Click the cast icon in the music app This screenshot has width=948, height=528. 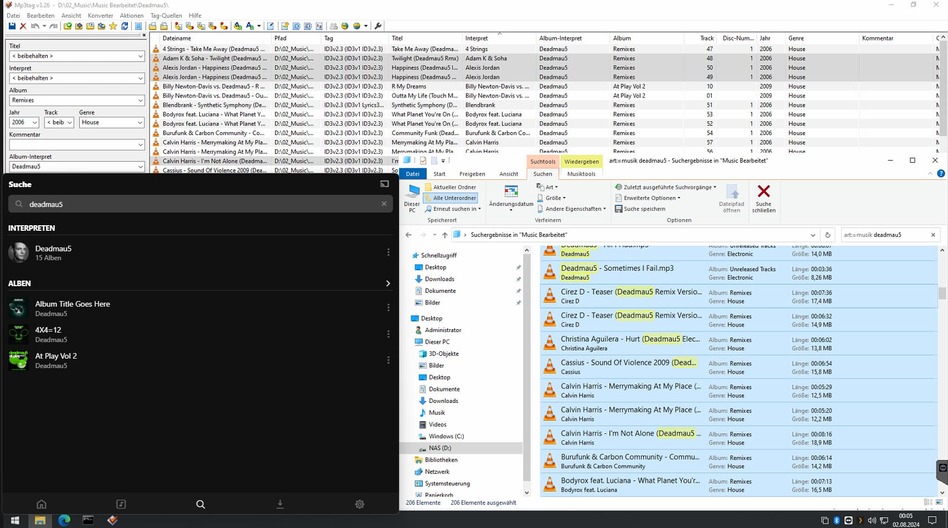tap(384, 184)
